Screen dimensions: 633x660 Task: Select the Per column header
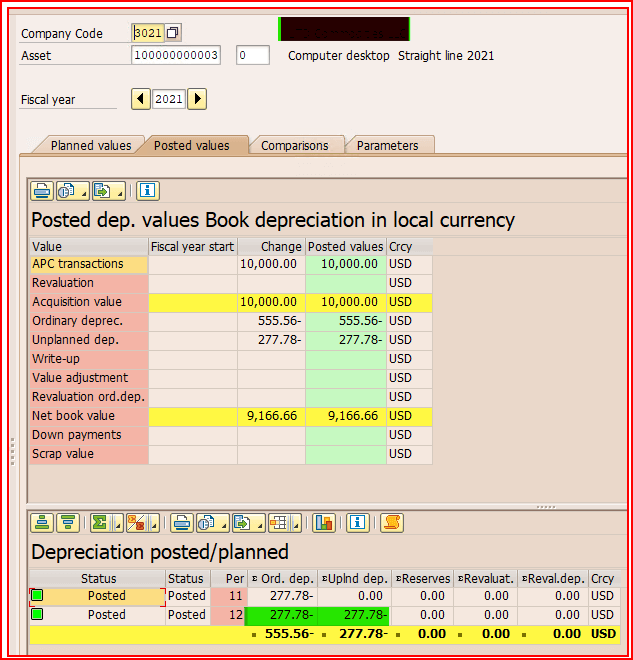[229, 579]
